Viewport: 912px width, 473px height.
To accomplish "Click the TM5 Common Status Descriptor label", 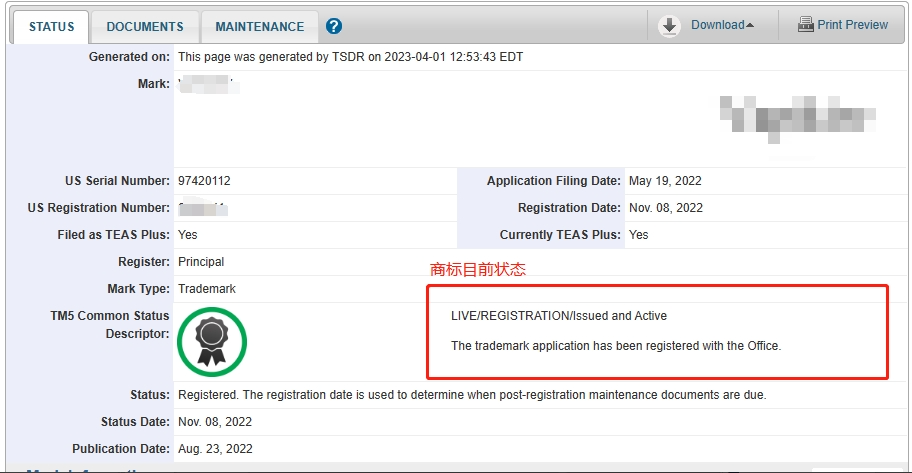I will (109, 325).
